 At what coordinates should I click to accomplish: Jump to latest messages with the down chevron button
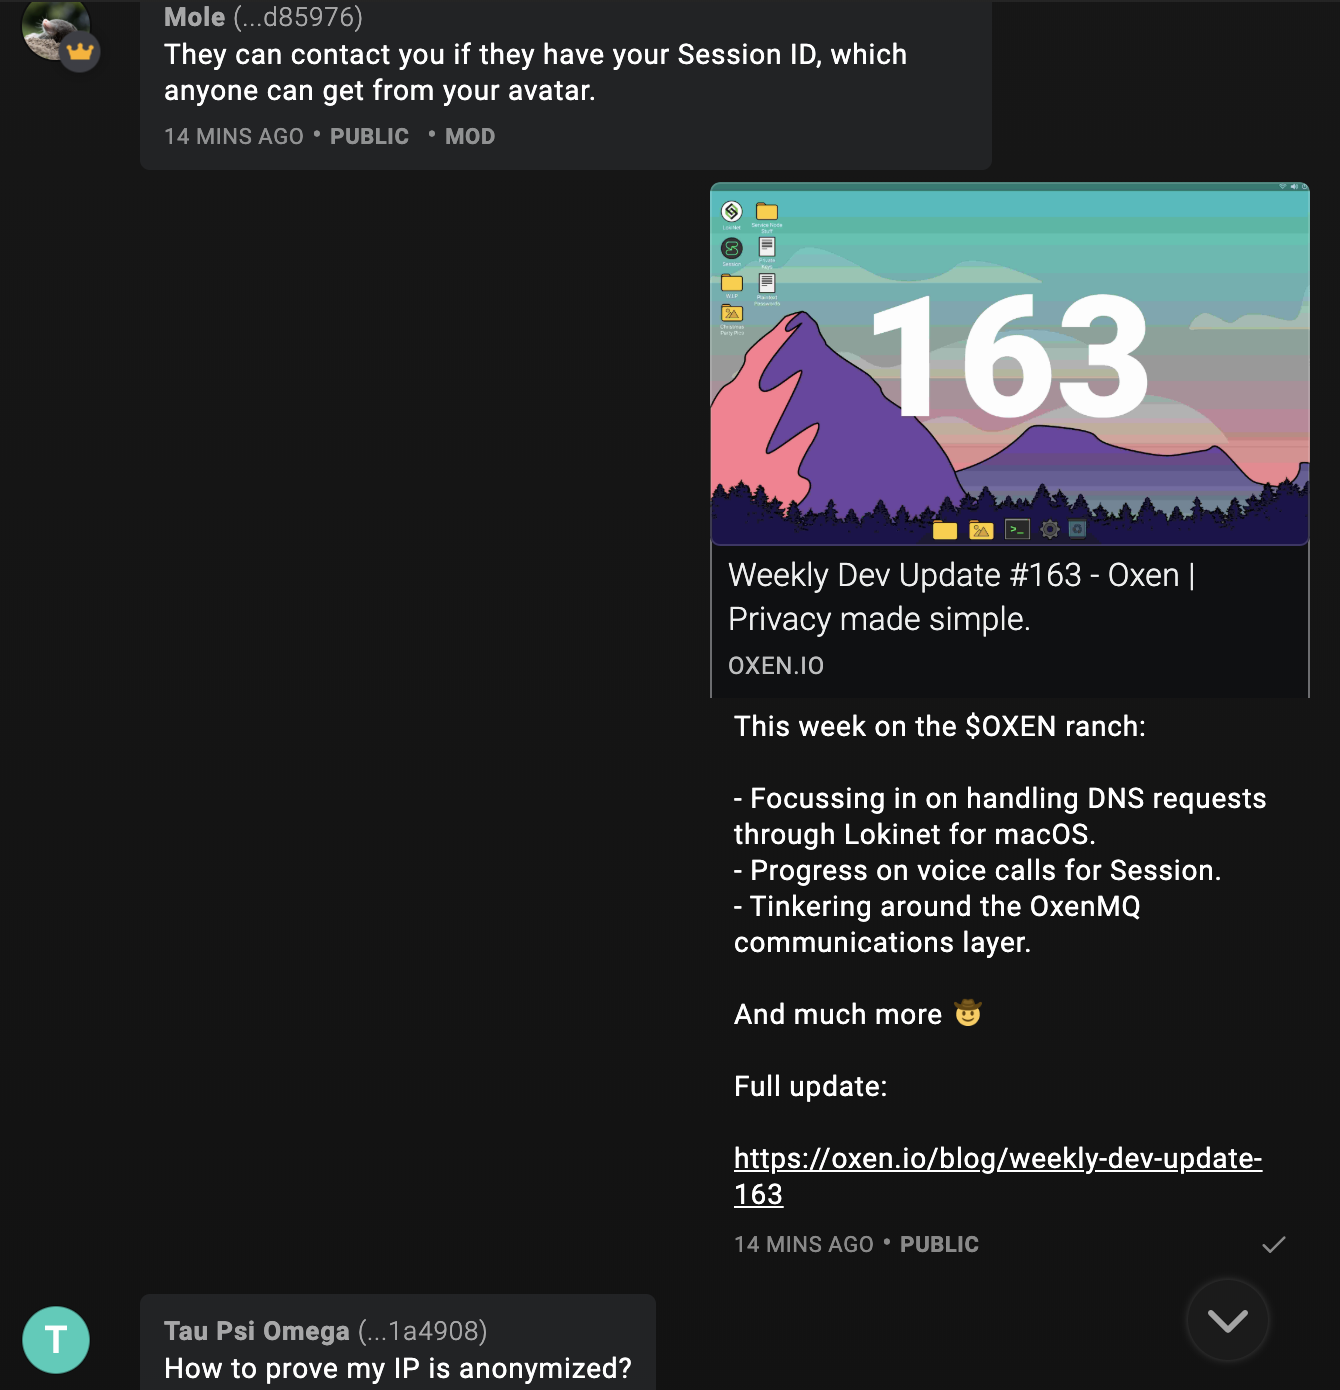point(1227,1320)
